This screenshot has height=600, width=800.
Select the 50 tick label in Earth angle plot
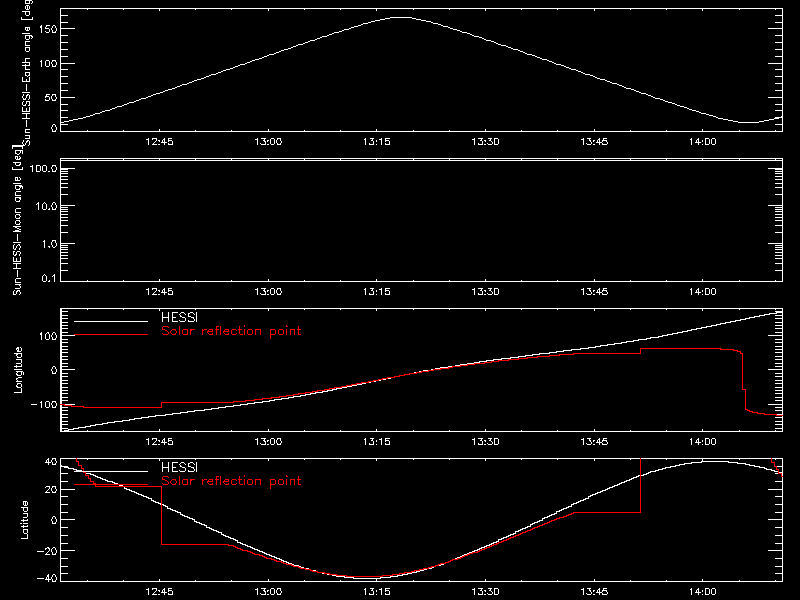pyautogui.click(x=51, y=97)
